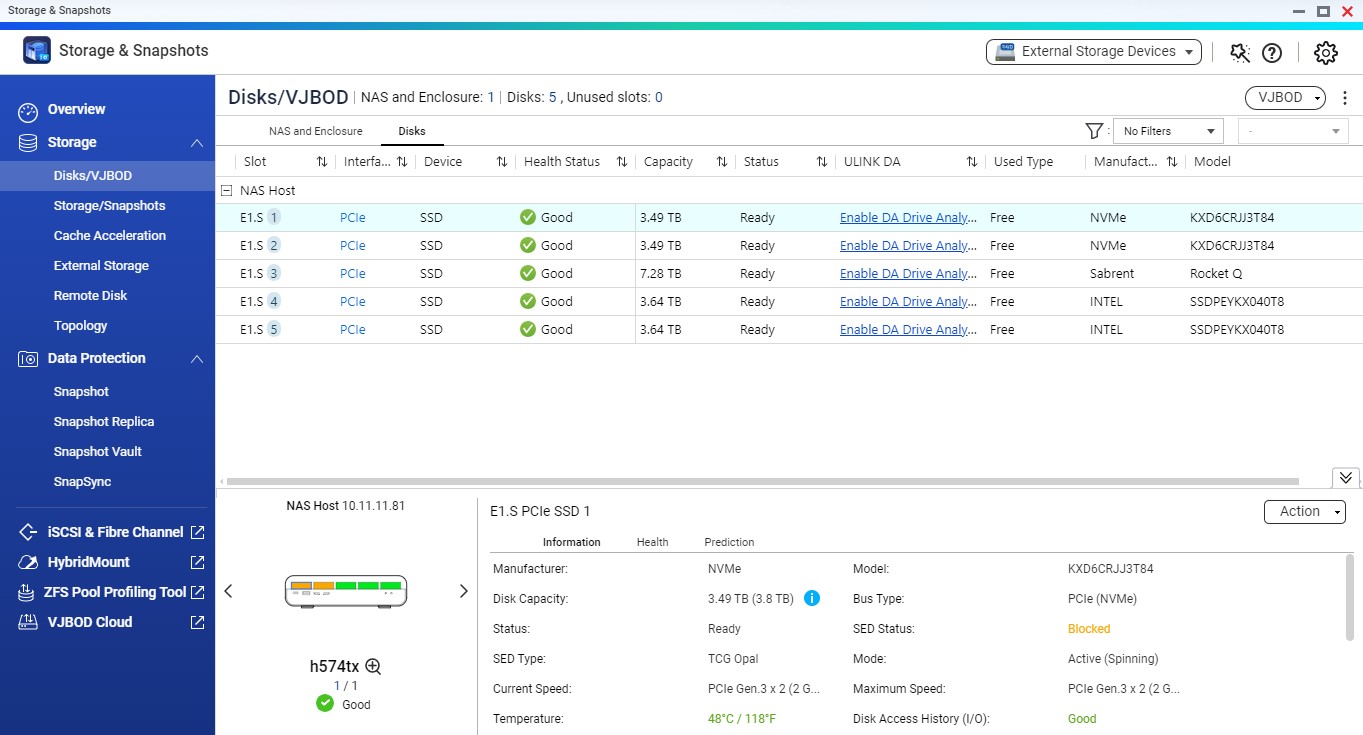Screen dimensions: 1363x735
Task: Click the filter funnel icon
Action: click(x=1094, y=131)
